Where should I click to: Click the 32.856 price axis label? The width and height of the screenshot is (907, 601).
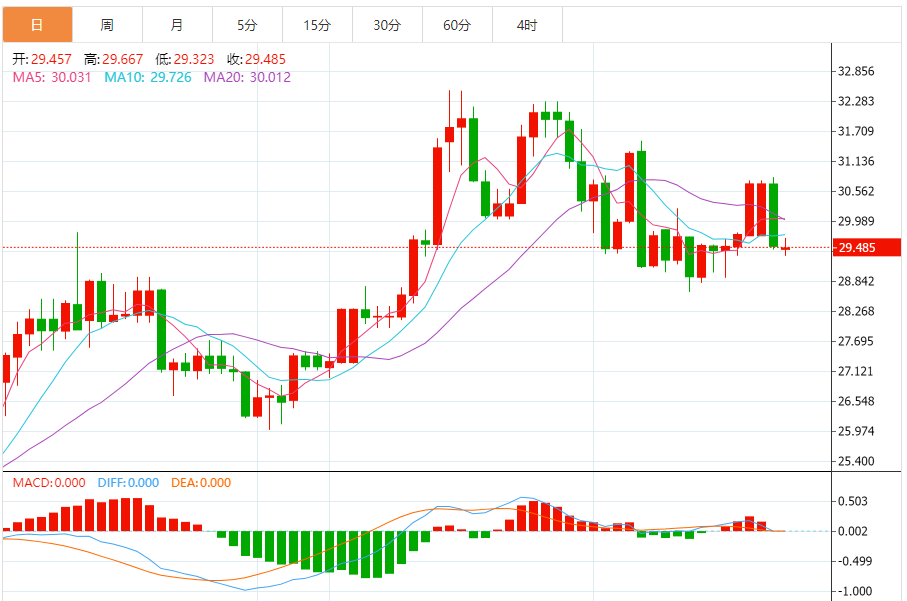856,71
